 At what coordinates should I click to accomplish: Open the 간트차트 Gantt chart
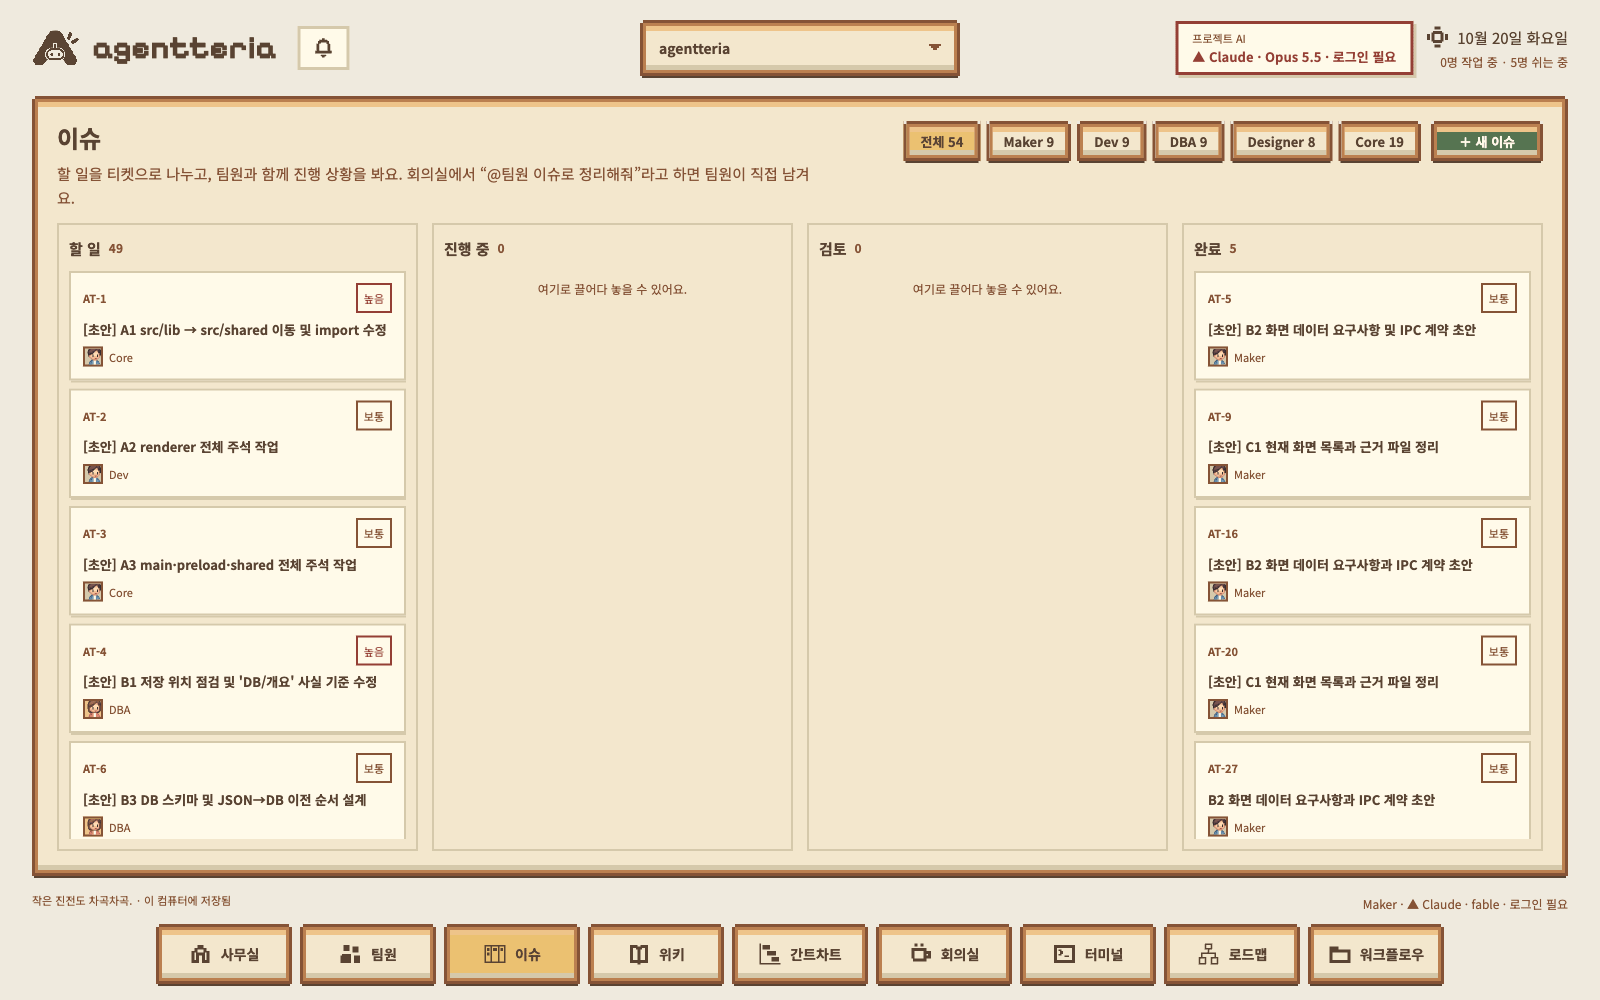(800, 954)
